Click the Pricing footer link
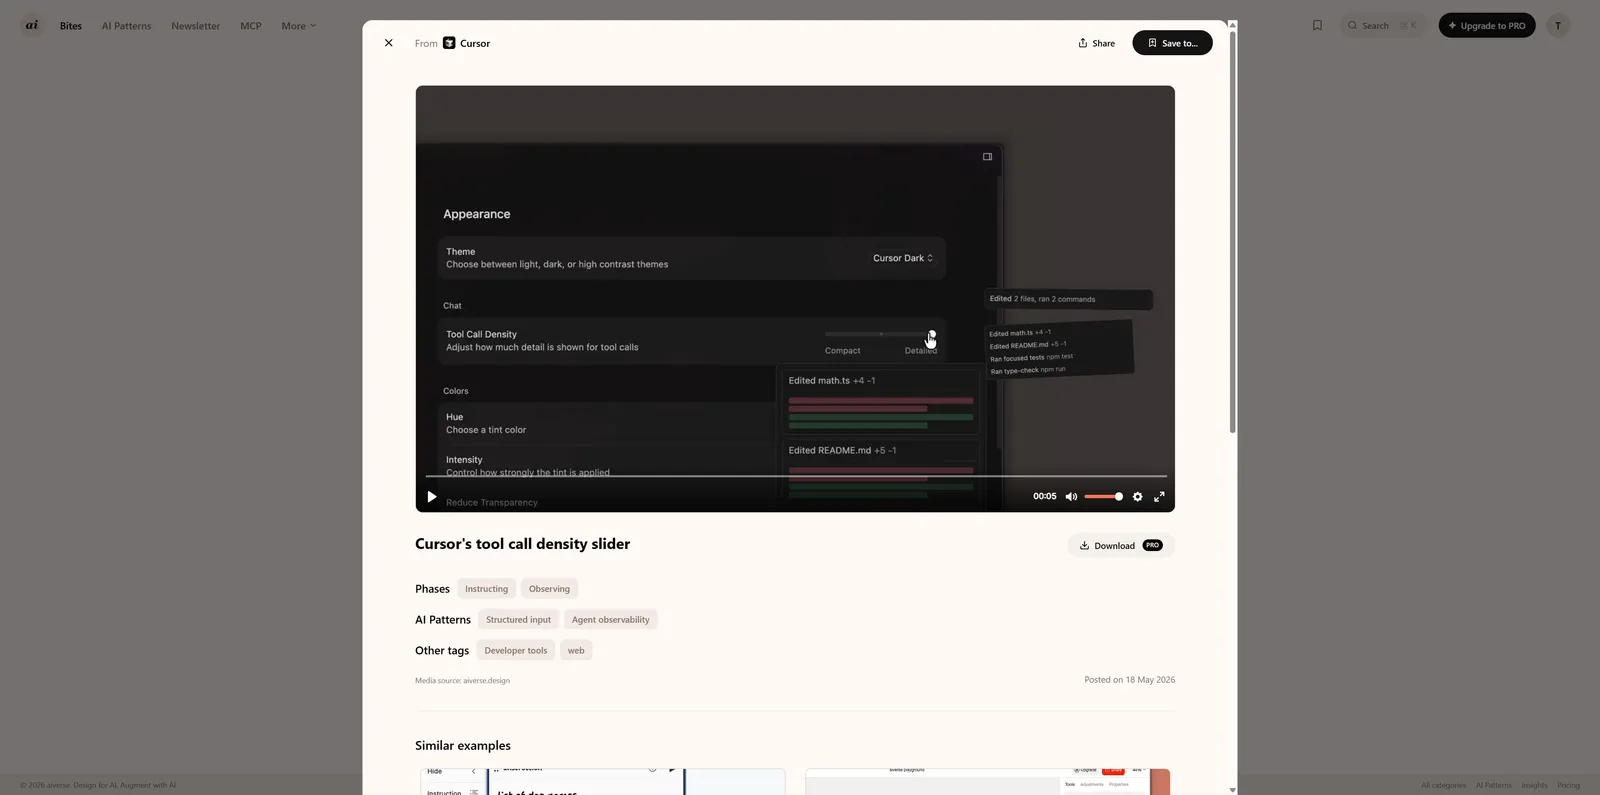The width and height of the screenshot is (1600, 795). [x=1568, y=786]
